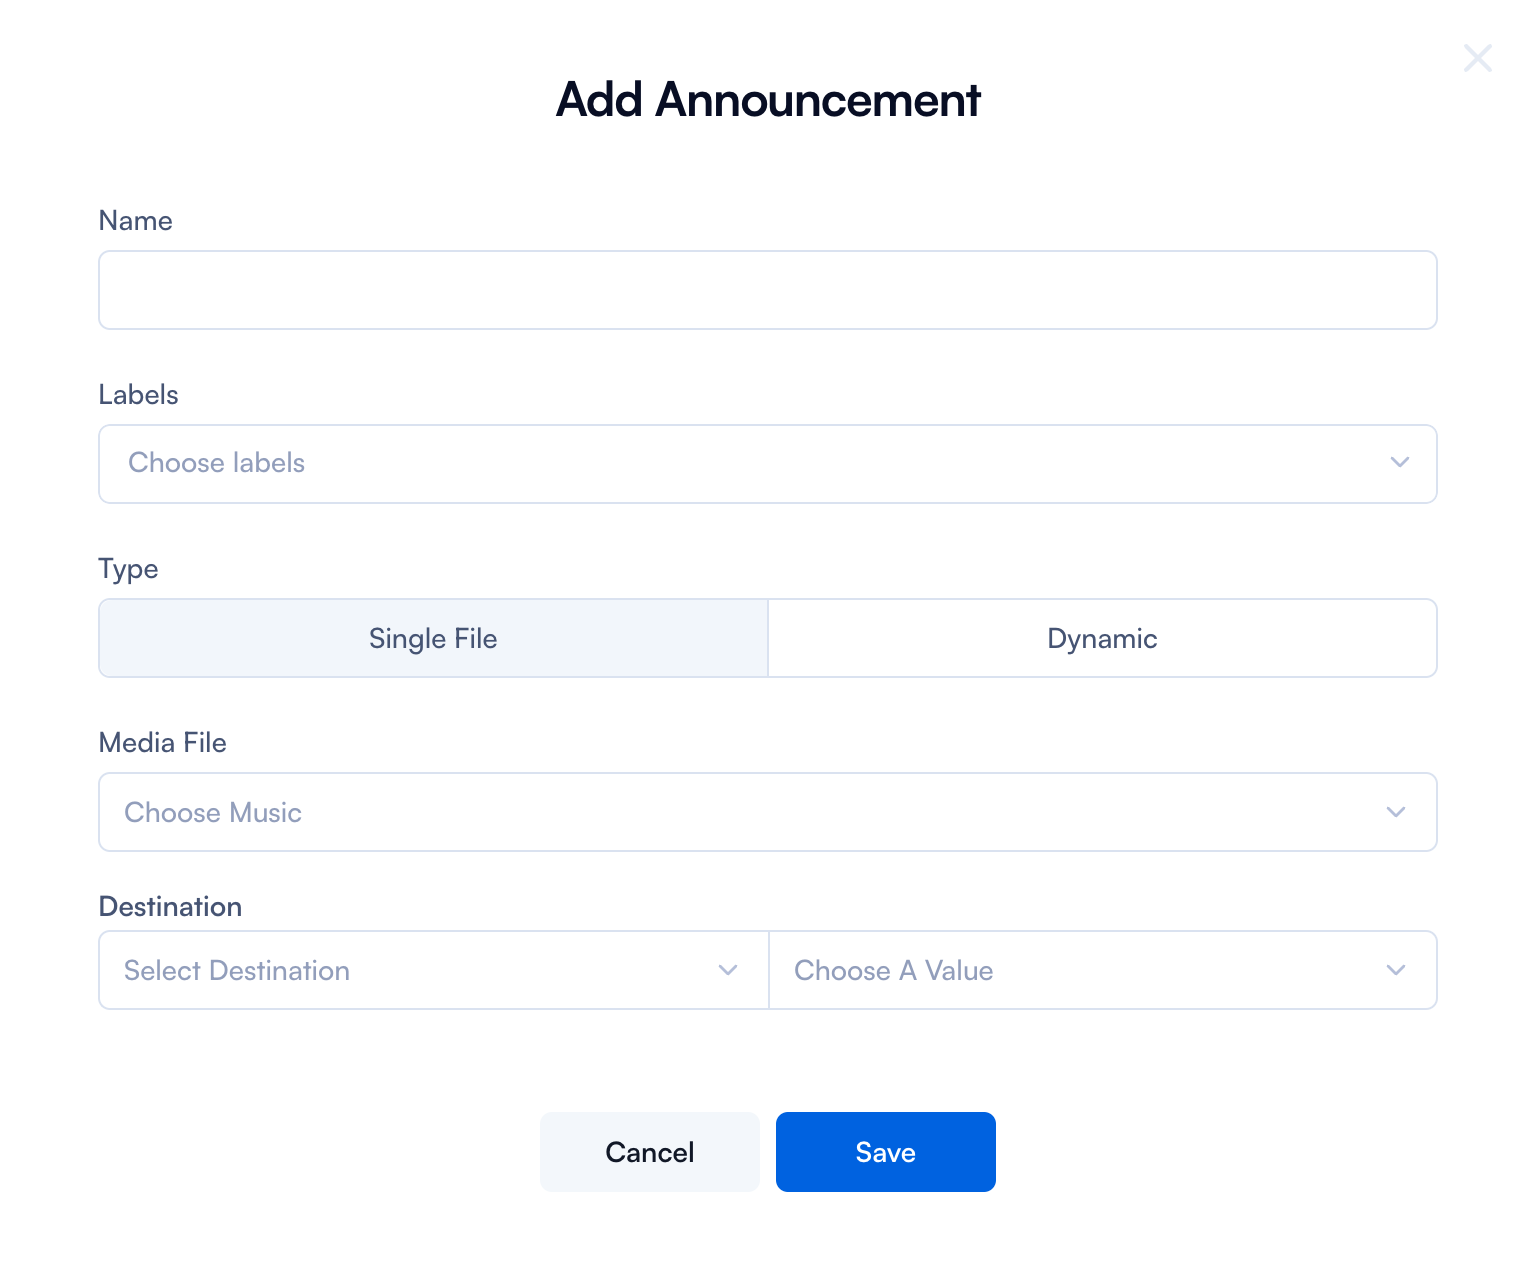Save the new announcement
Viewport: 1536px width, 1288px height.
(x=885, y=1152)
